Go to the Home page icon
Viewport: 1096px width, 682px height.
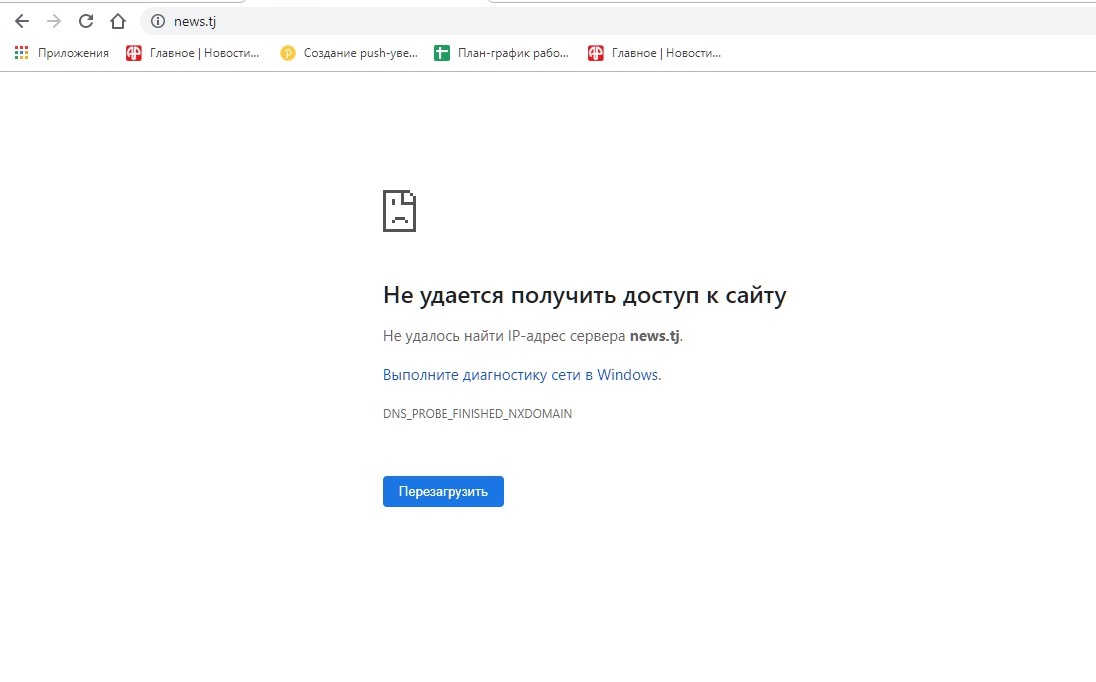[118, 21]
